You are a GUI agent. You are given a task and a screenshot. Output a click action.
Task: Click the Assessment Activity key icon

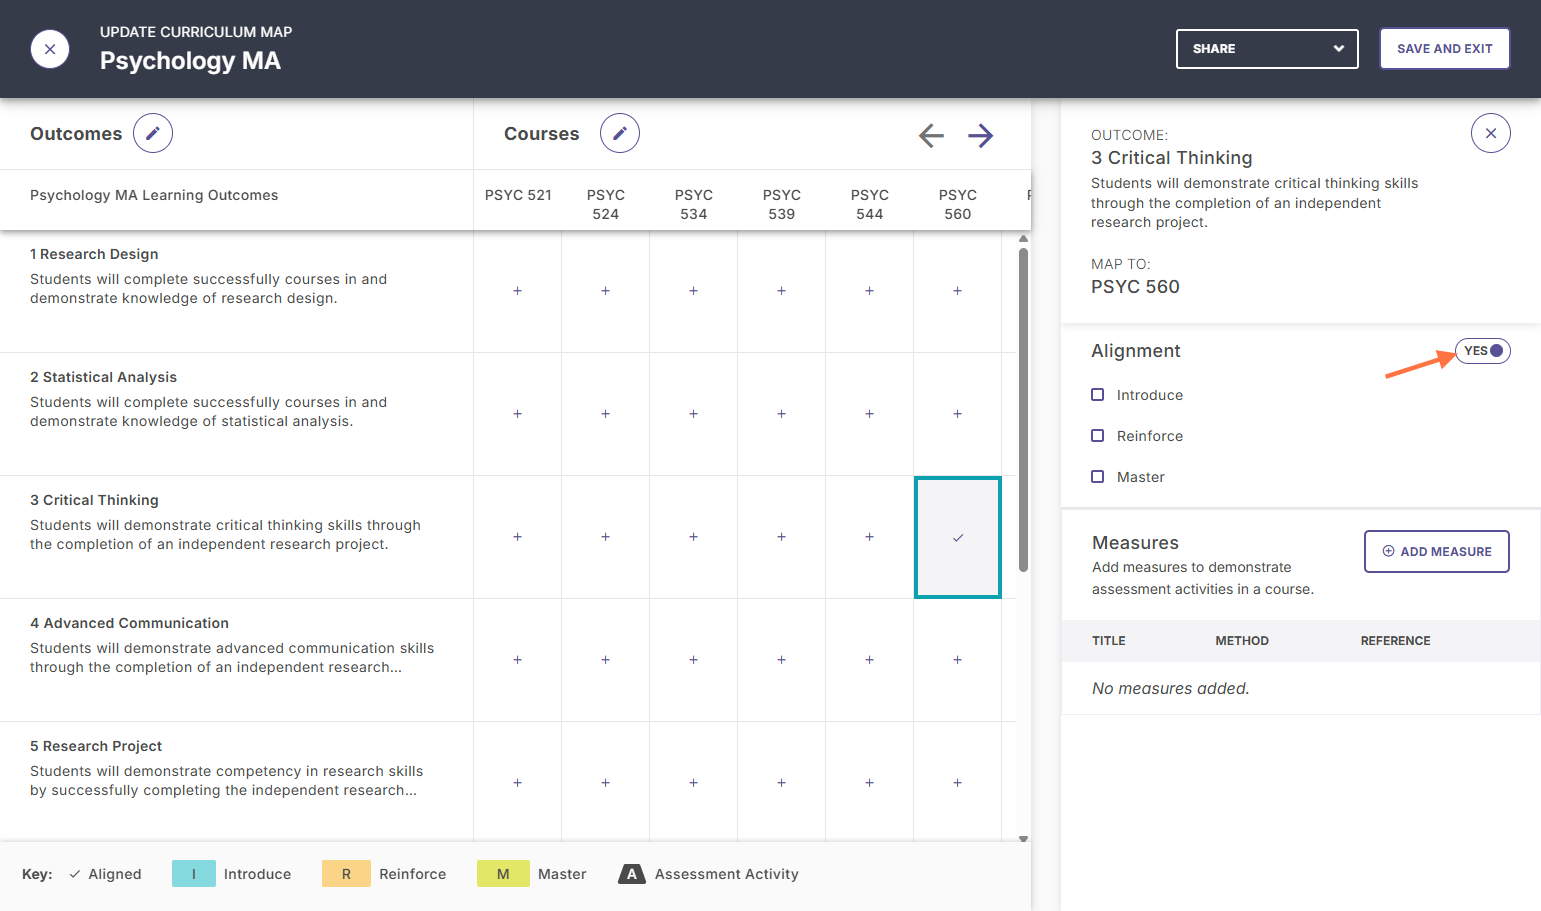coord(632,874)
